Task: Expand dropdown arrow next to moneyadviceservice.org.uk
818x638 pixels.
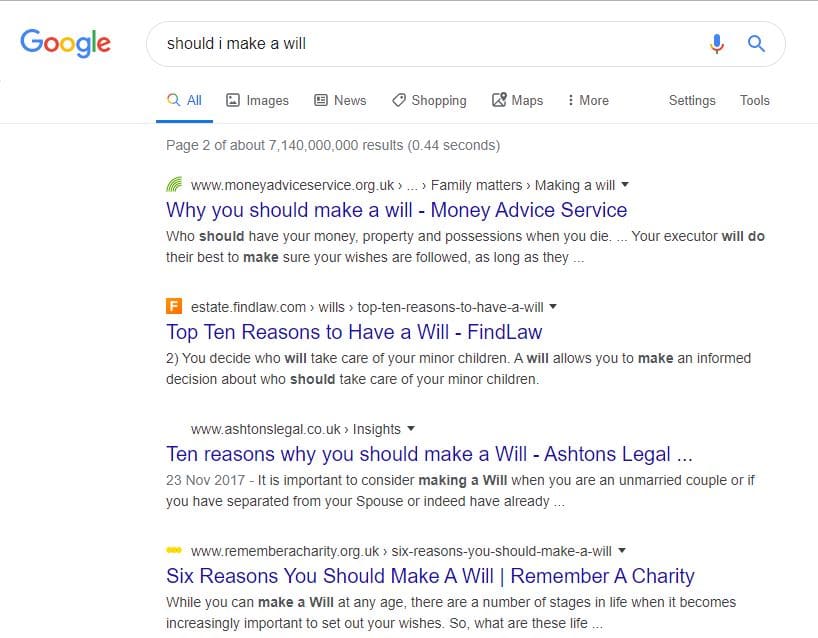Action: [625, 185]
